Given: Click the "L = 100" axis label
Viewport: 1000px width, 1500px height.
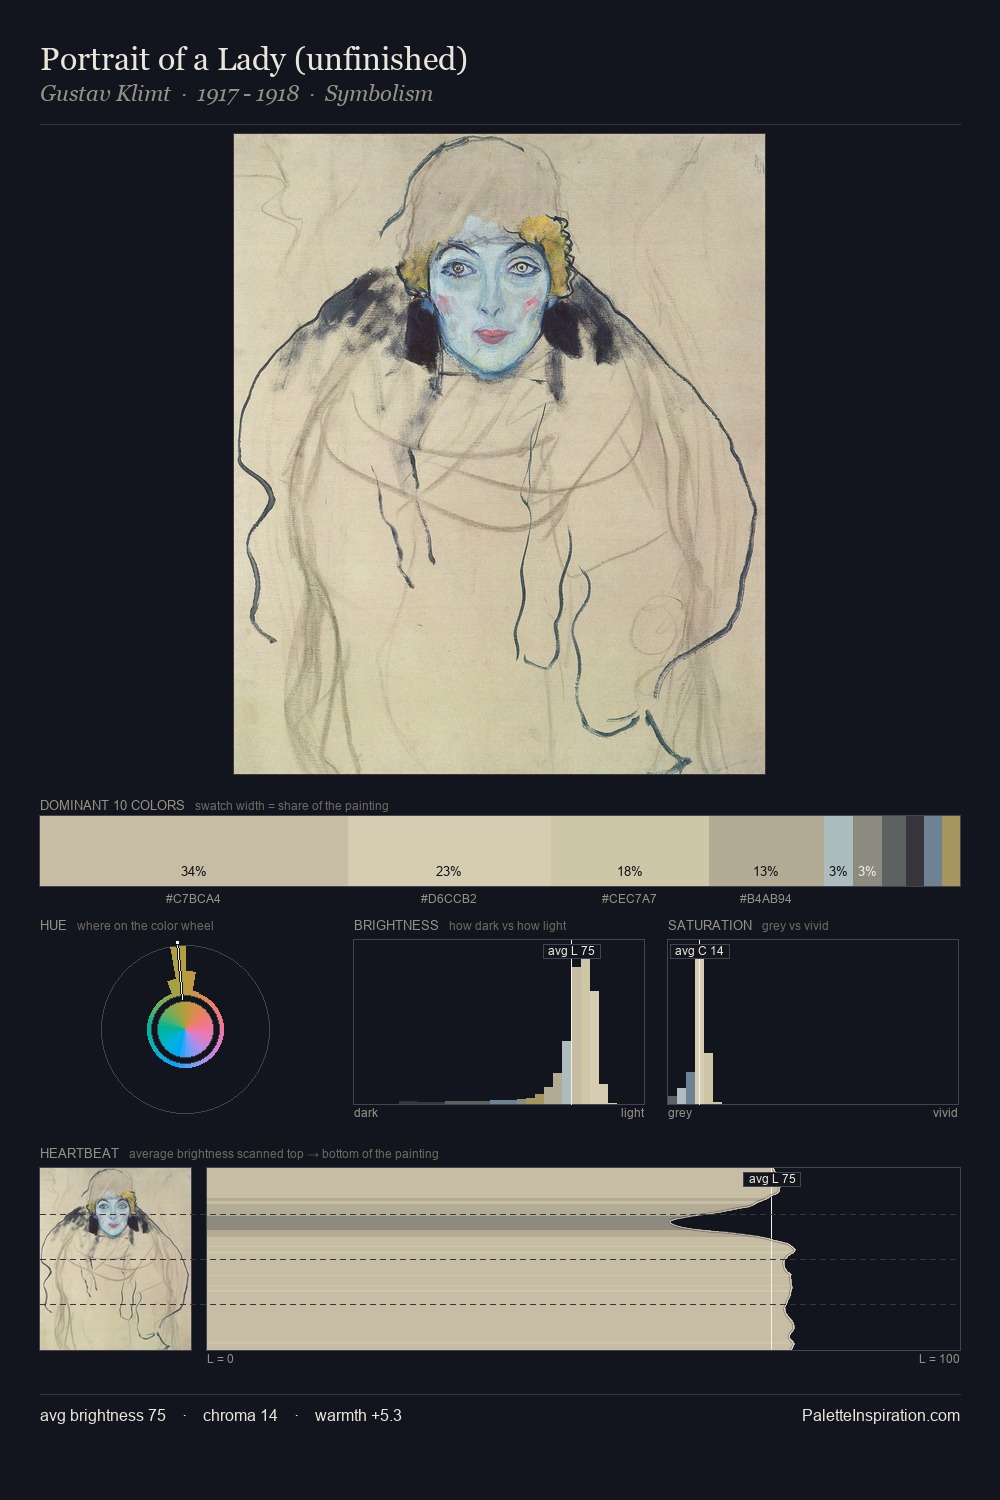Looking at the screenshot, I should pyautogui.click(x=939, y=1359).
